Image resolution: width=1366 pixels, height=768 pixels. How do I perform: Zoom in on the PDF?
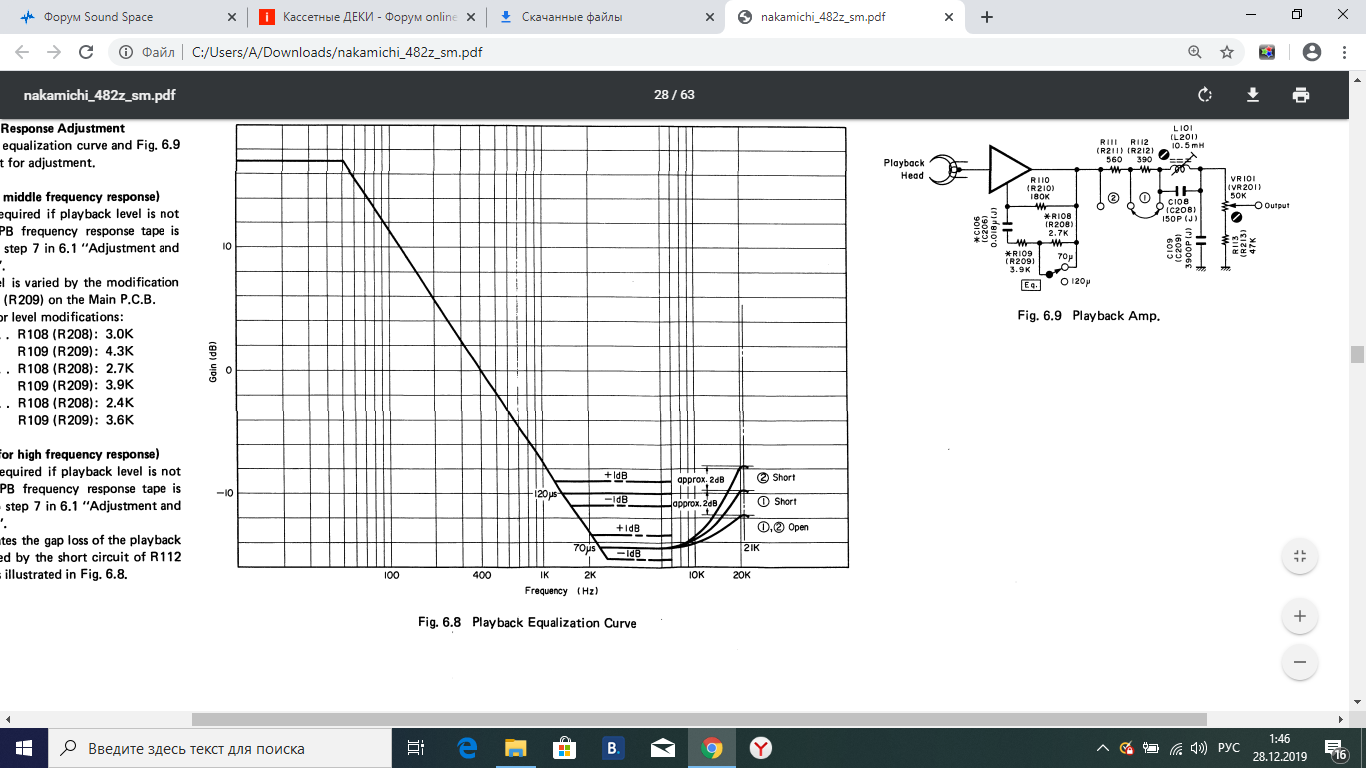tap(1300, 616)
